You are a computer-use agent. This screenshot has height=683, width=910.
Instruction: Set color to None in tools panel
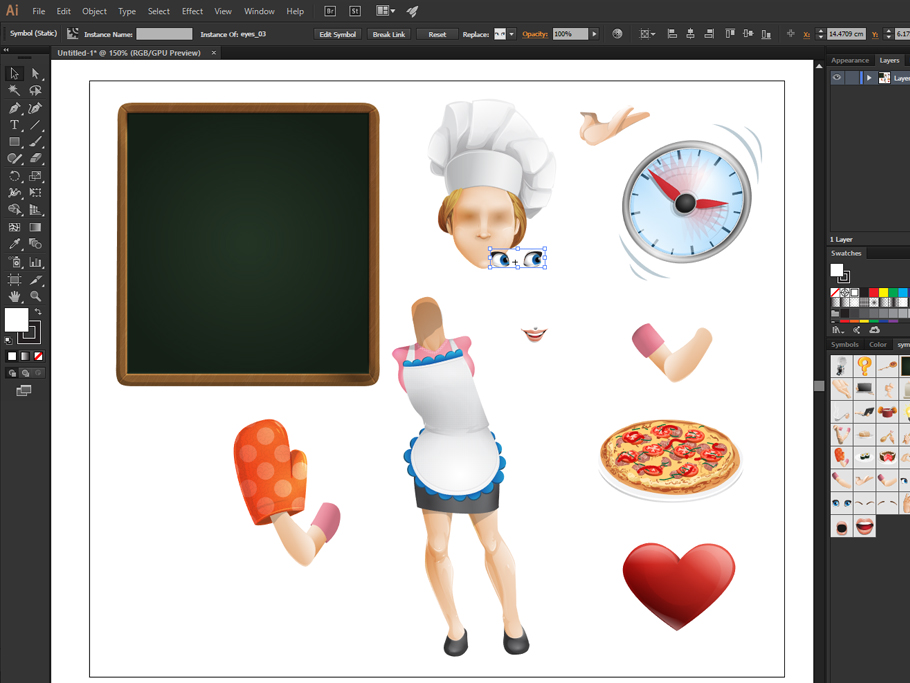(x=39, y=356)
